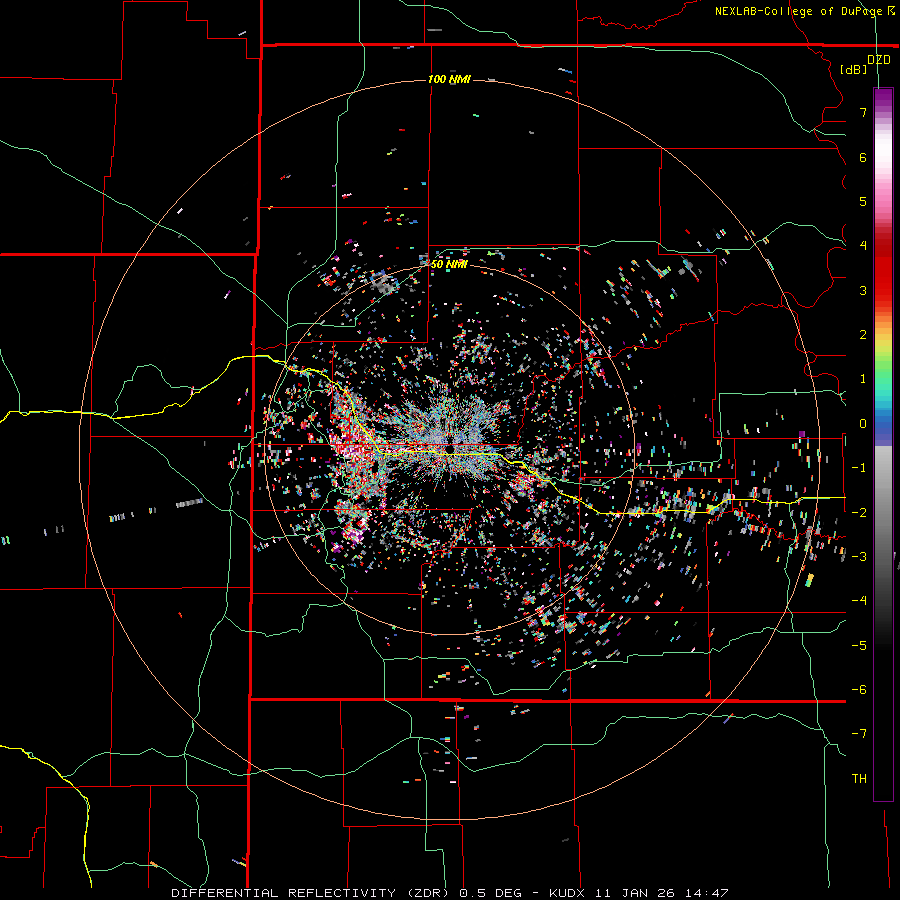Click the '-7' value on color scale
Viewport: 900px width, 900px height.
(859, 734)
